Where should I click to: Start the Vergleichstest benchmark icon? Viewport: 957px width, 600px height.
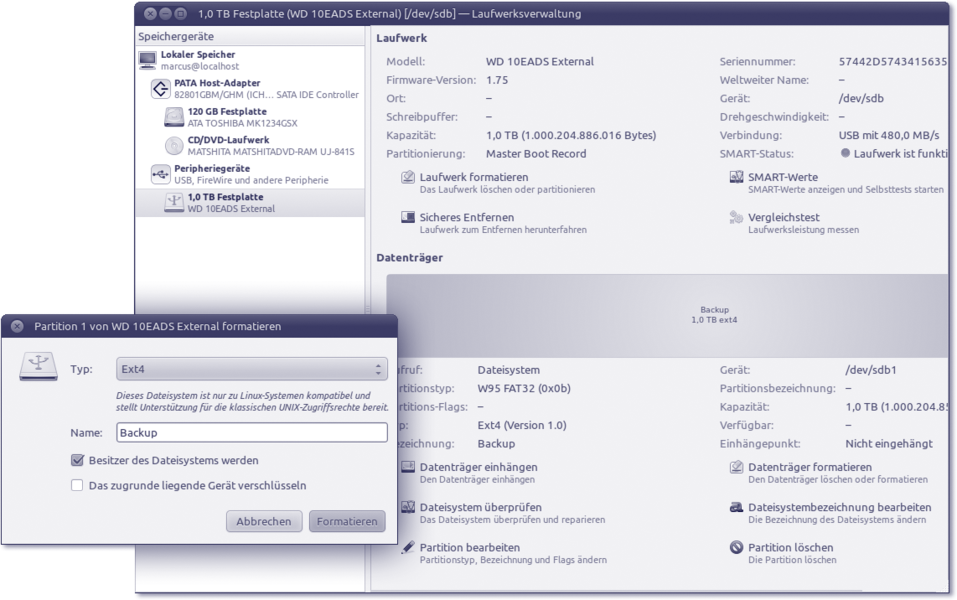[736, 217]
